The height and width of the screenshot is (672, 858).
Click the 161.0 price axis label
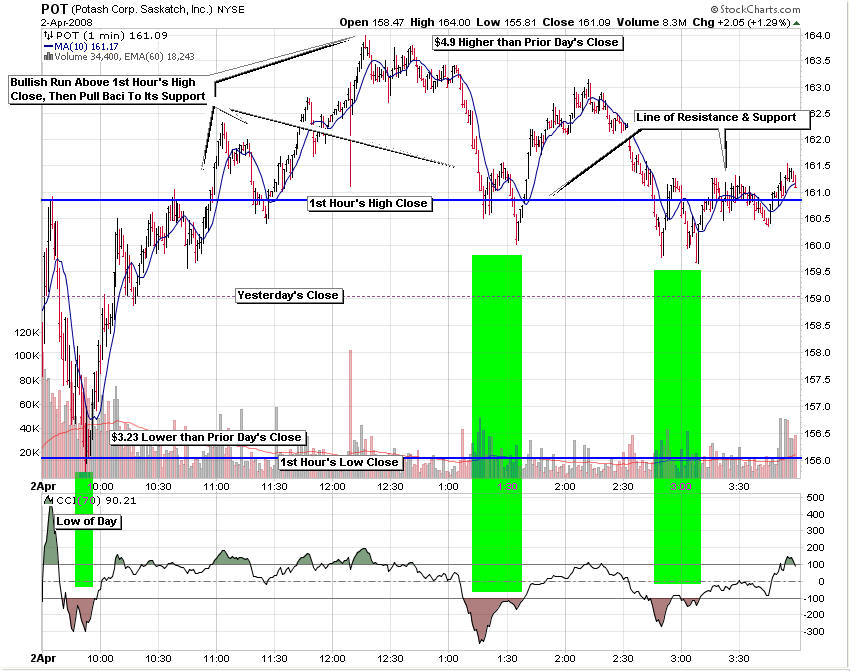click(817, 193)
